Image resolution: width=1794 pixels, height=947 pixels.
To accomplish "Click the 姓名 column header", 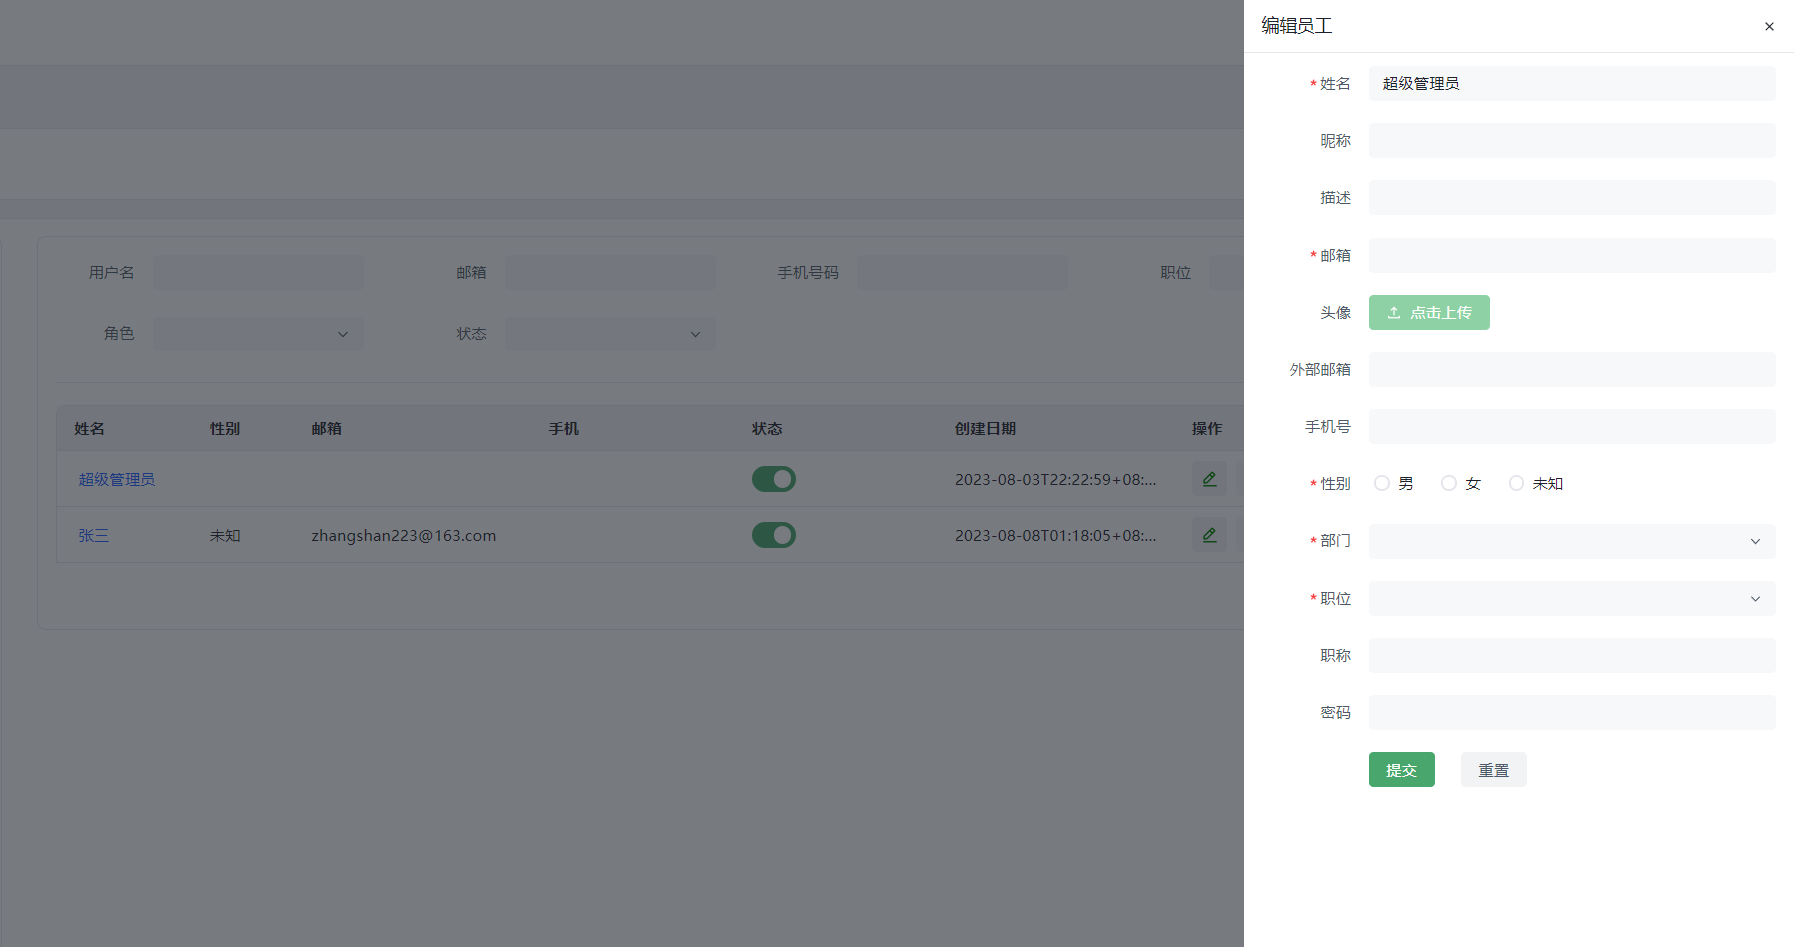I will pos(89,428).
